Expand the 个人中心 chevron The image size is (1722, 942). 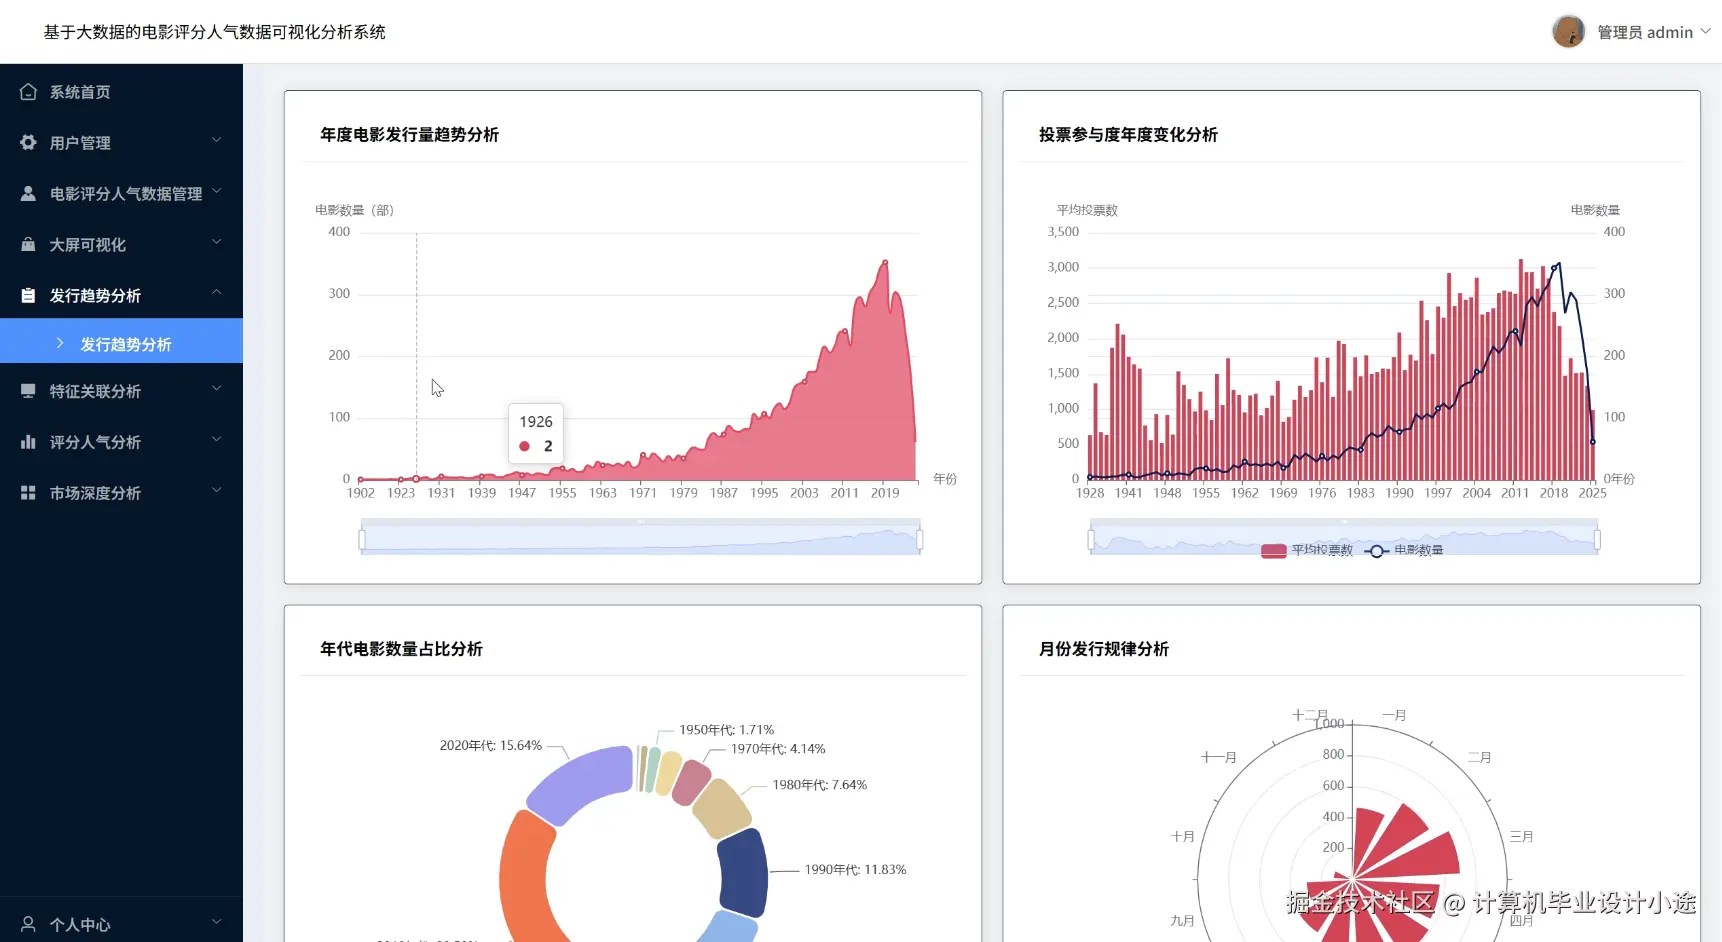tap(216, 922)
